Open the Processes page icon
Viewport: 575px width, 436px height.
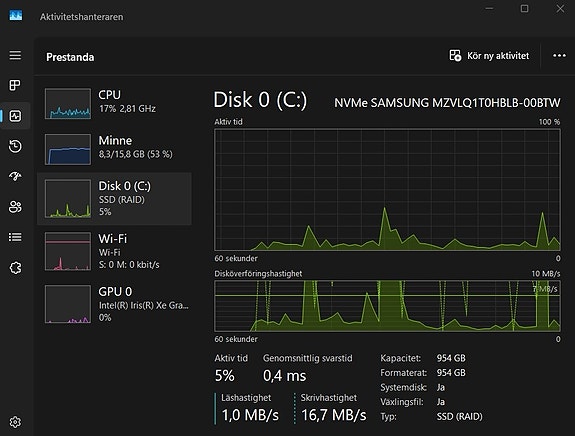pos(15,85)
